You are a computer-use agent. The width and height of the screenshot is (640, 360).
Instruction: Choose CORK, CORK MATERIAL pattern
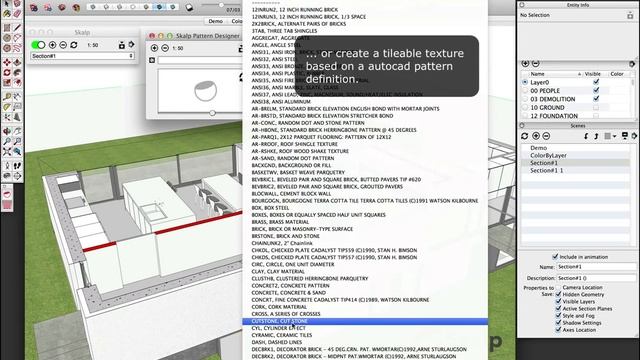(x=279, y=307)
